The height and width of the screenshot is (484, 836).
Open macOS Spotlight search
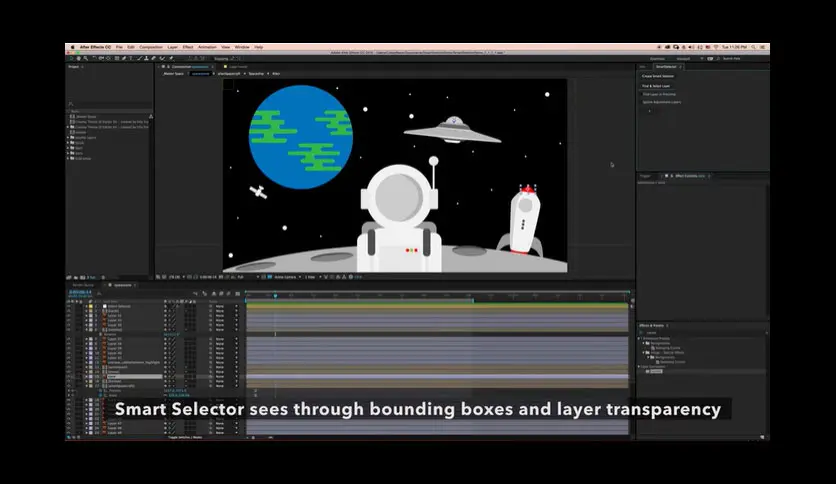(x=753, y=47)
